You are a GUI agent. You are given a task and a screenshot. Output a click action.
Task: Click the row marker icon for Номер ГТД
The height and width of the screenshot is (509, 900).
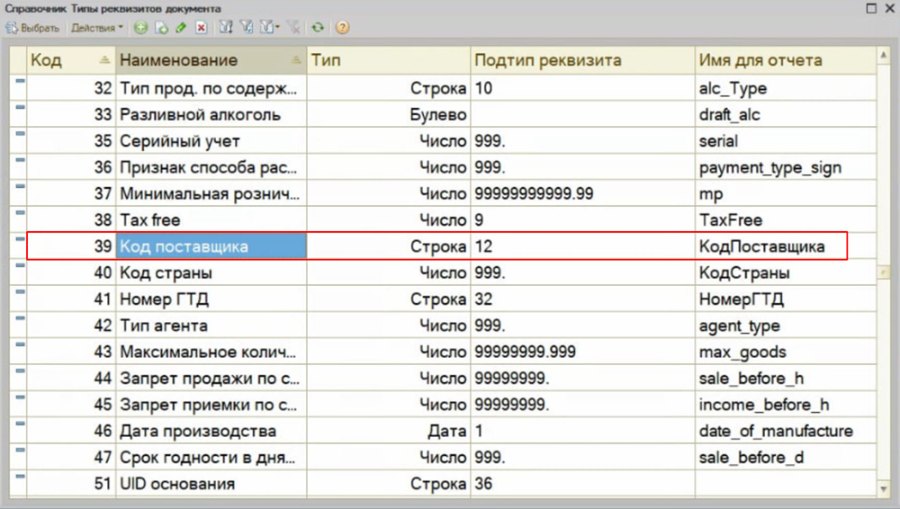(x=19, y=292)
